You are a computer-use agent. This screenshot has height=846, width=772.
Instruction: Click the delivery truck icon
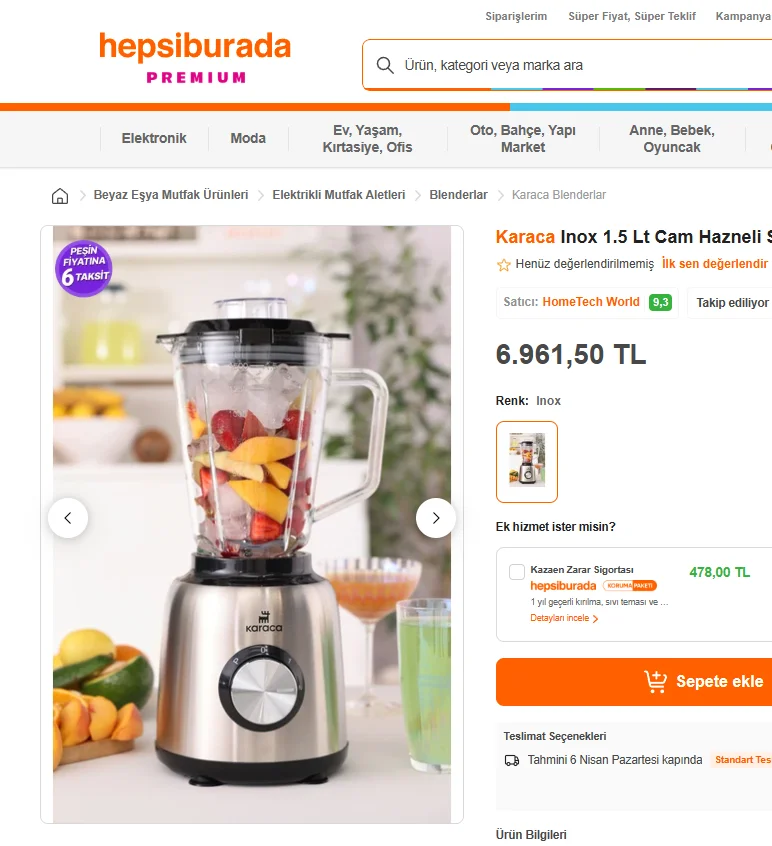(511, 760)
